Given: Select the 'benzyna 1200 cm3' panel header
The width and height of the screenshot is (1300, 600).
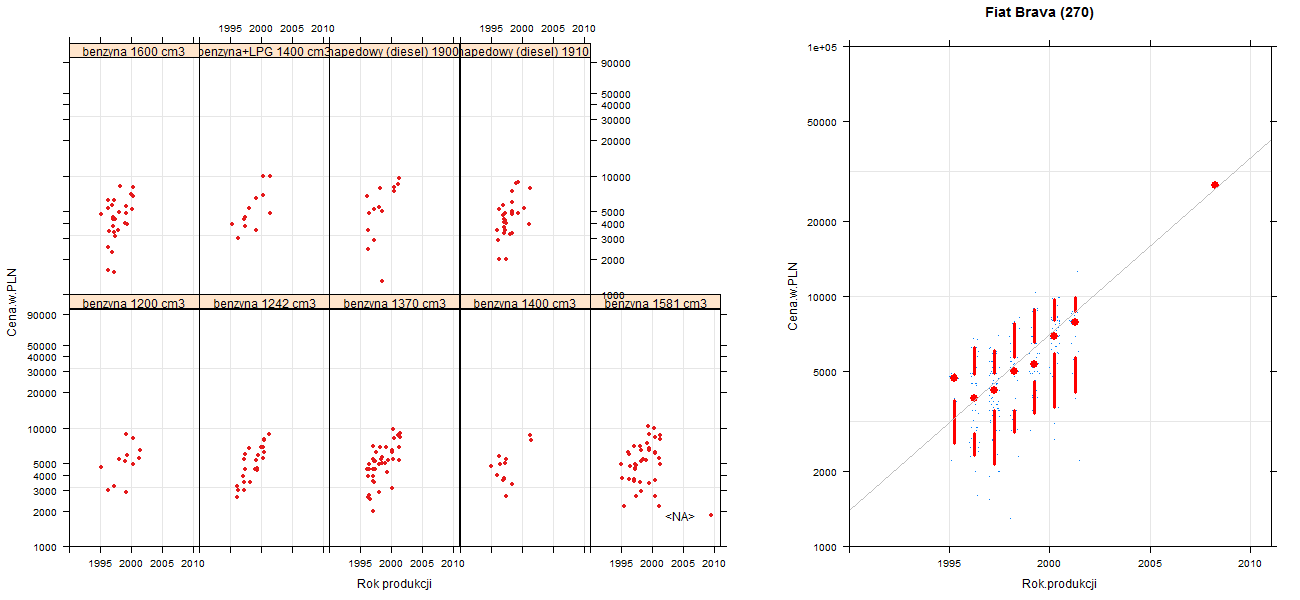Looking at the screenshot, I should coord(134,302).
